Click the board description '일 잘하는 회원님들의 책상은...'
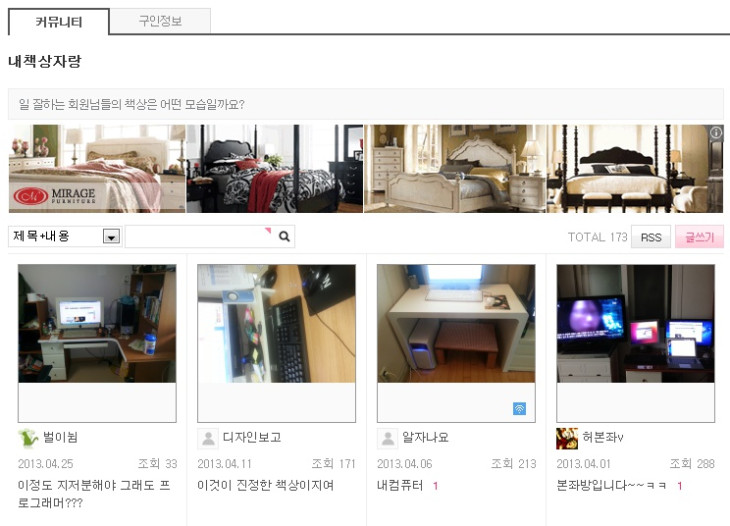Image resolution: width=730 pixels, height=526 pixels. [x=132, y=104]
